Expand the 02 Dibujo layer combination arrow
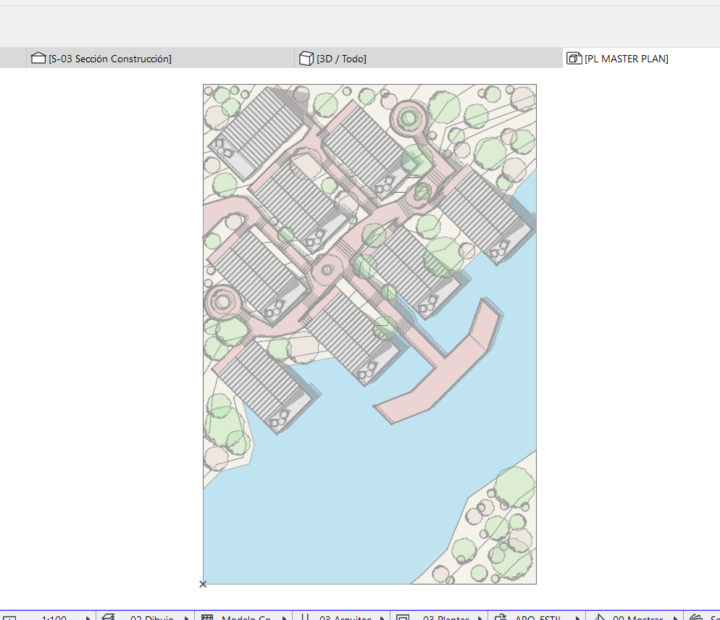 click(186, 618)
